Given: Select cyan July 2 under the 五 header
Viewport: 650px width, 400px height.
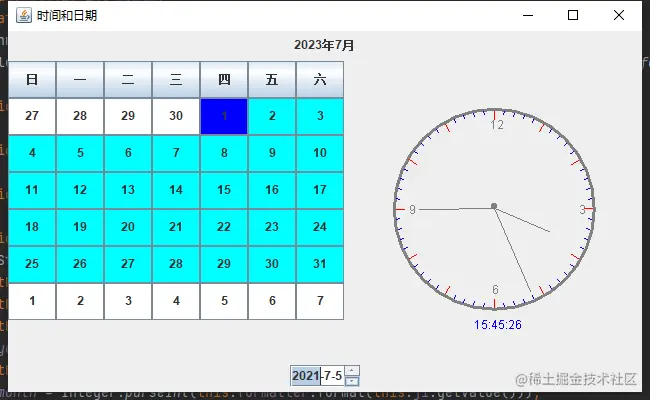Looking at the screenshot, I should [x=272, y=116].
